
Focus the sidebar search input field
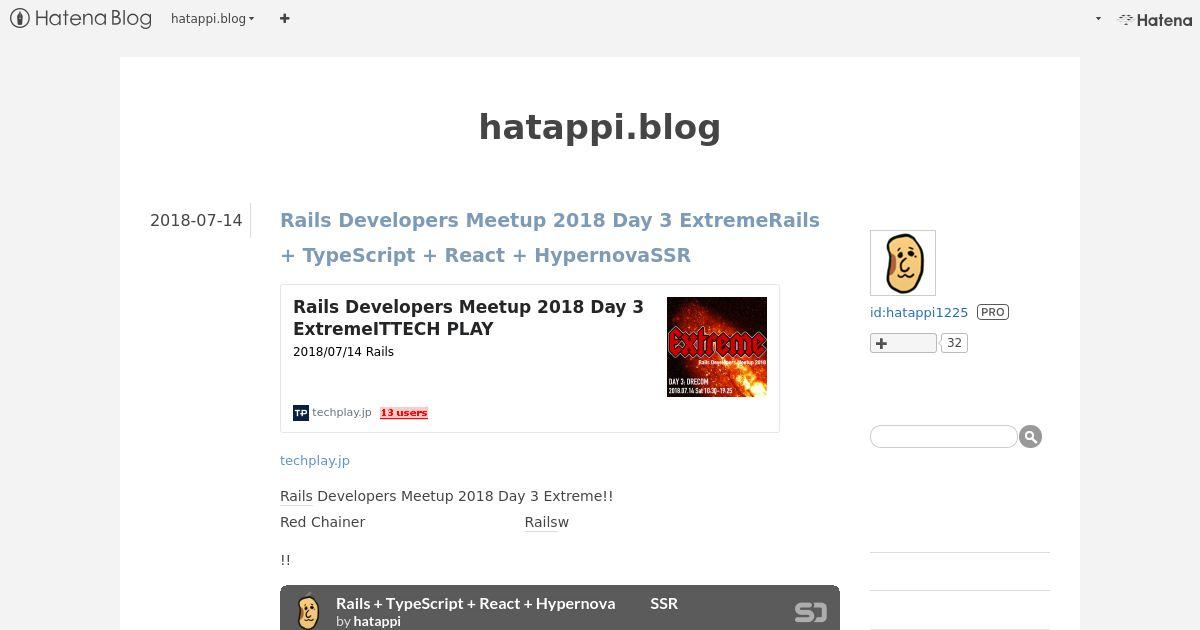pos(944,436)
